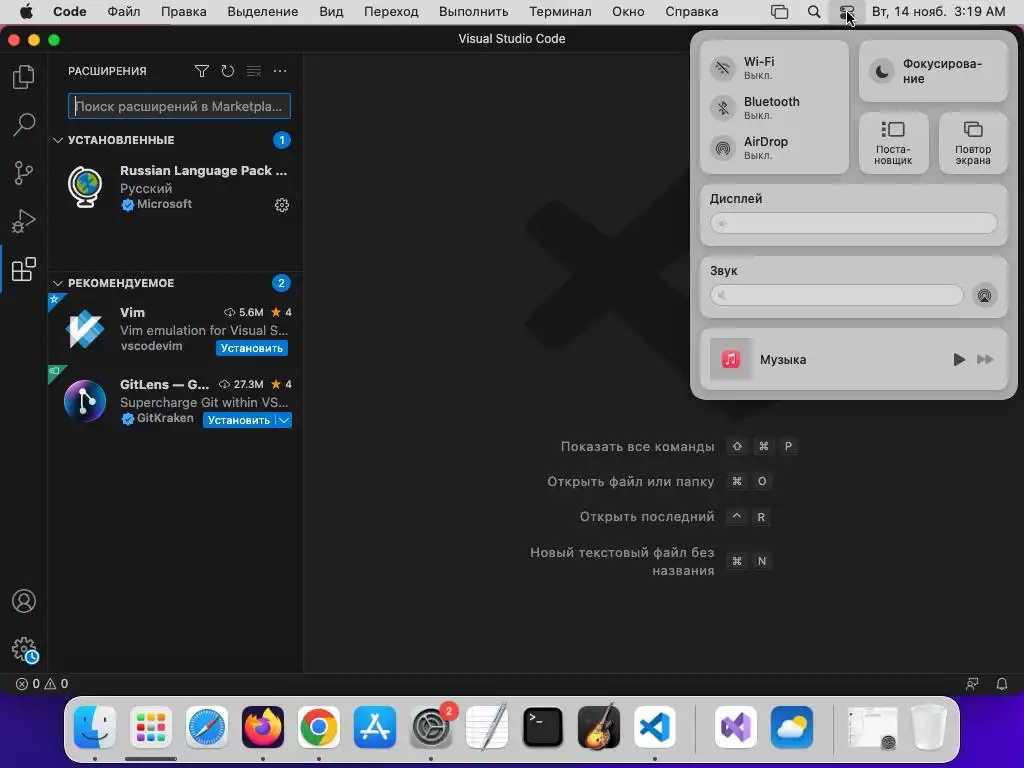Viewport: 1024px width, 768px height.
Task: Launch Firefox from the Dock
Action: coord(263,727)
